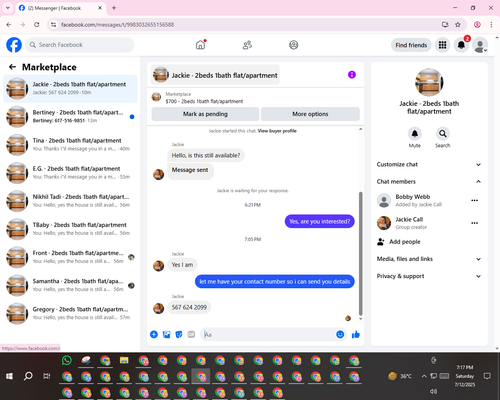Click the Facebook logo icon
This screenshot has height=400, width=500.
tap(14, 45)
